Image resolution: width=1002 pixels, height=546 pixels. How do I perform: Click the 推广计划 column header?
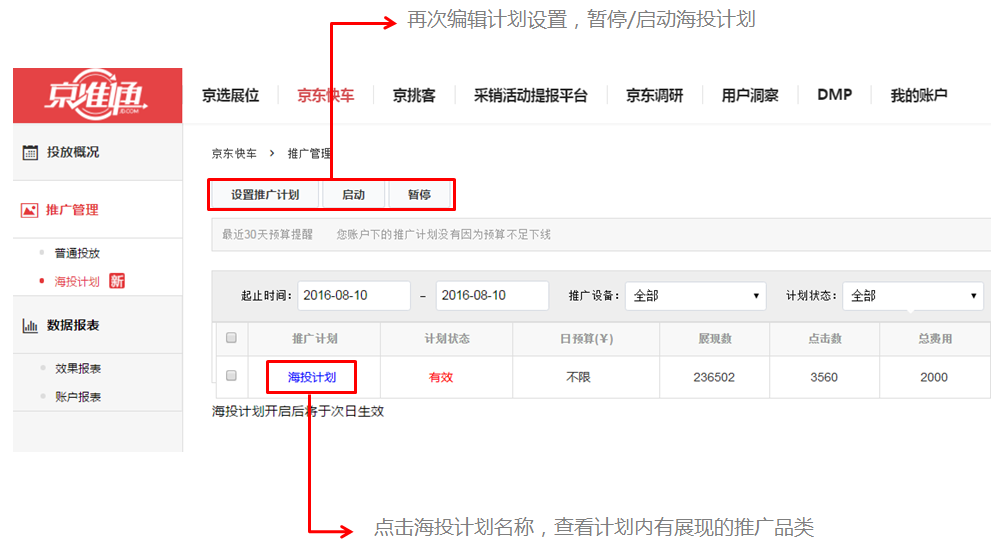(x=314, y=339)
